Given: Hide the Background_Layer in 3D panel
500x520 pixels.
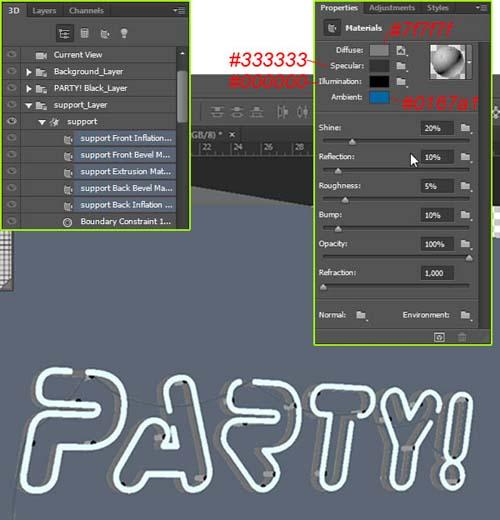Looking at the screenshot, I should point(12,71).
